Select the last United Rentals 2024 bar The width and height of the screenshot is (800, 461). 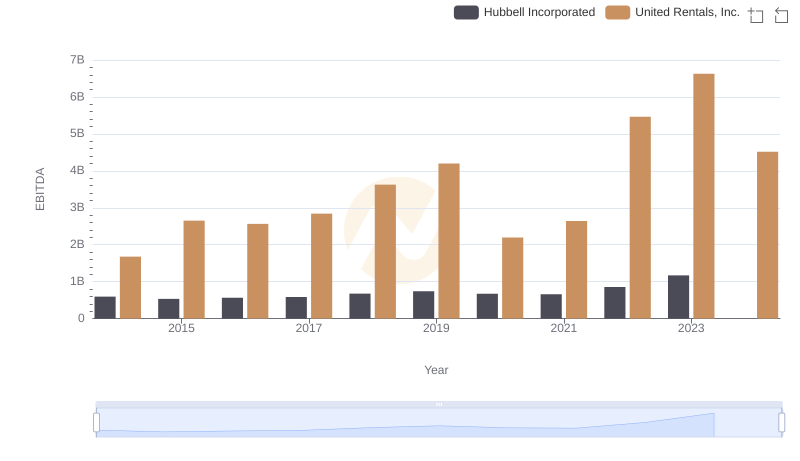(x=767, y=235)
